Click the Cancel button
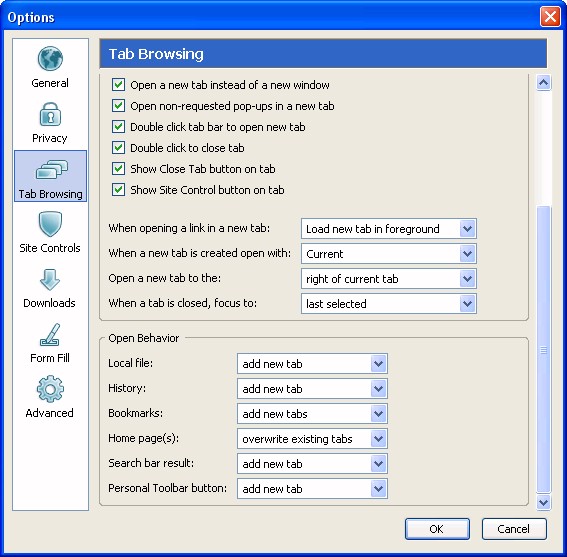The image size is (567, 557). point(514,529)
